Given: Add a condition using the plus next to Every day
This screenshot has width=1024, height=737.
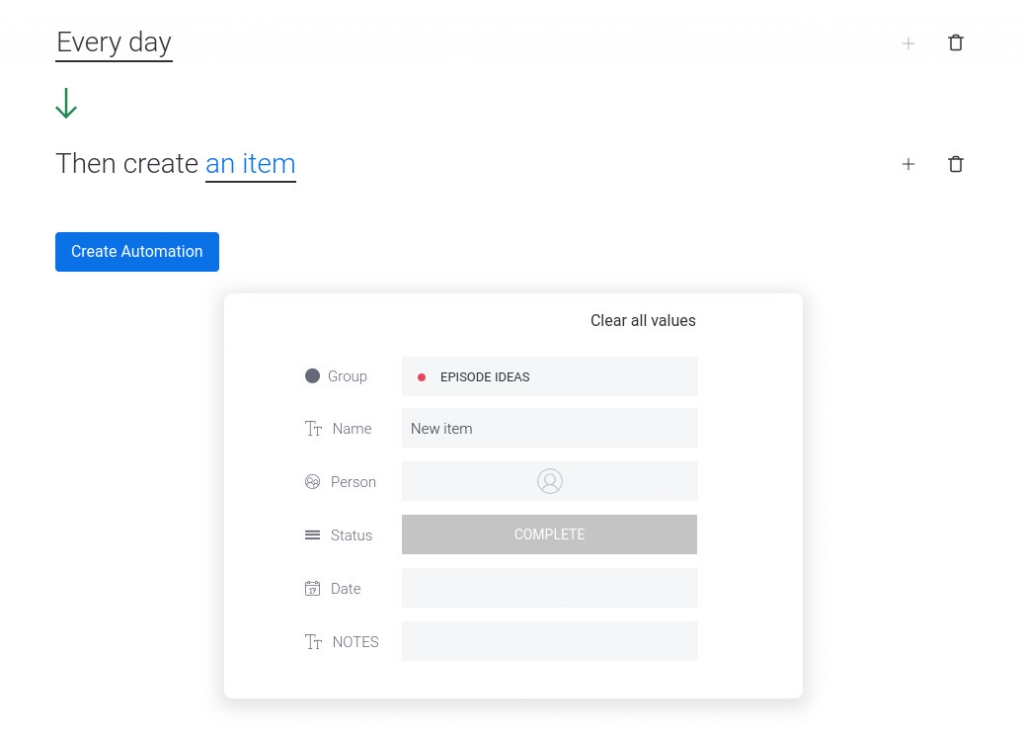Looking at the screenshot, I should 908,43.
